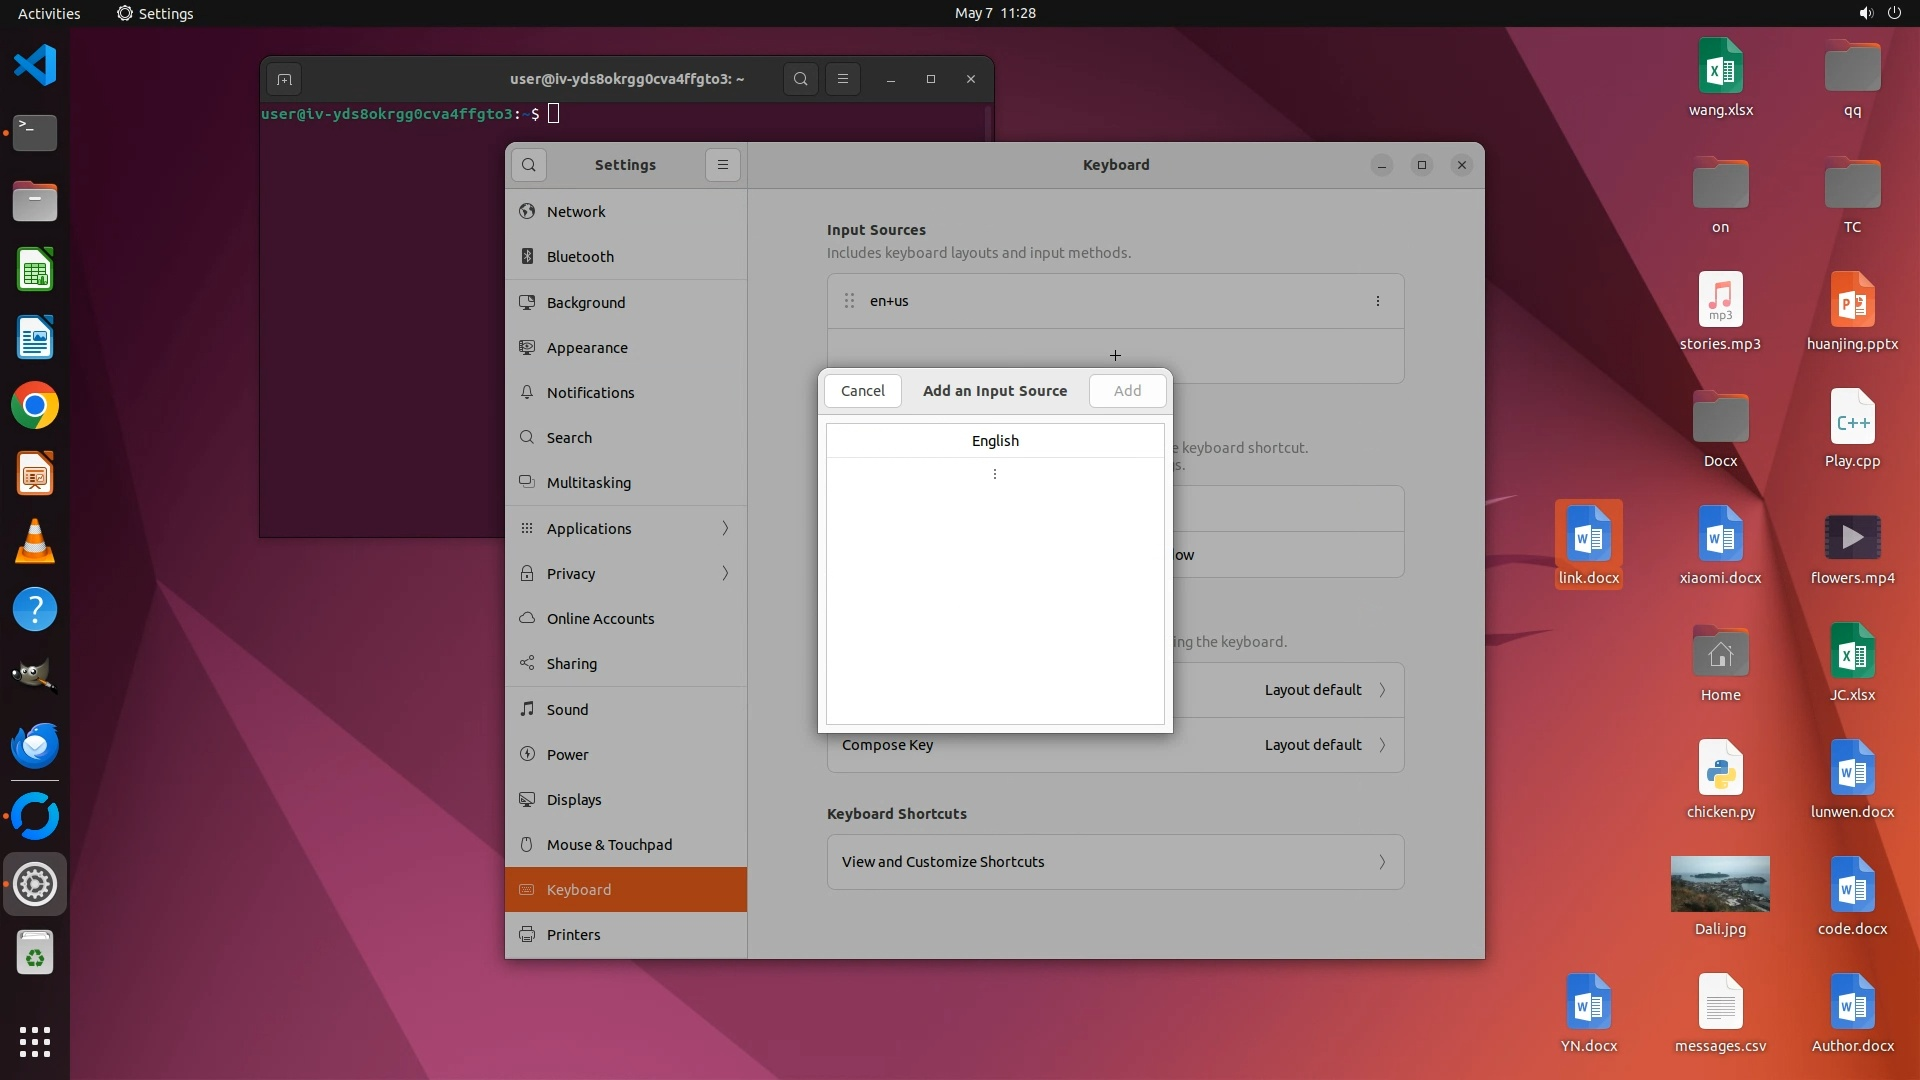The height and width of the screenshot is (1080, 1920).
Task: Choose English in the input source list
Action: tap(995, 441)
